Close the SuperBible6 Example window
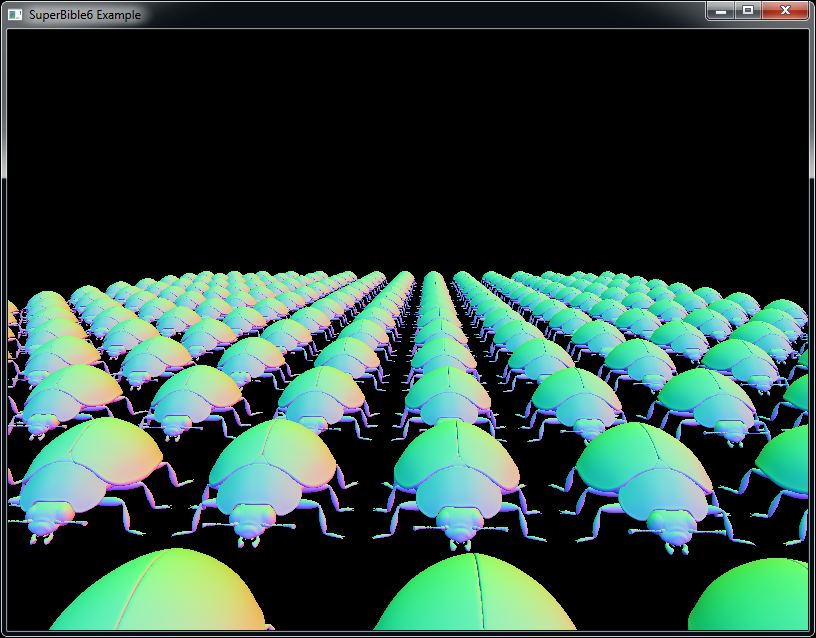 tap(785, 10)
